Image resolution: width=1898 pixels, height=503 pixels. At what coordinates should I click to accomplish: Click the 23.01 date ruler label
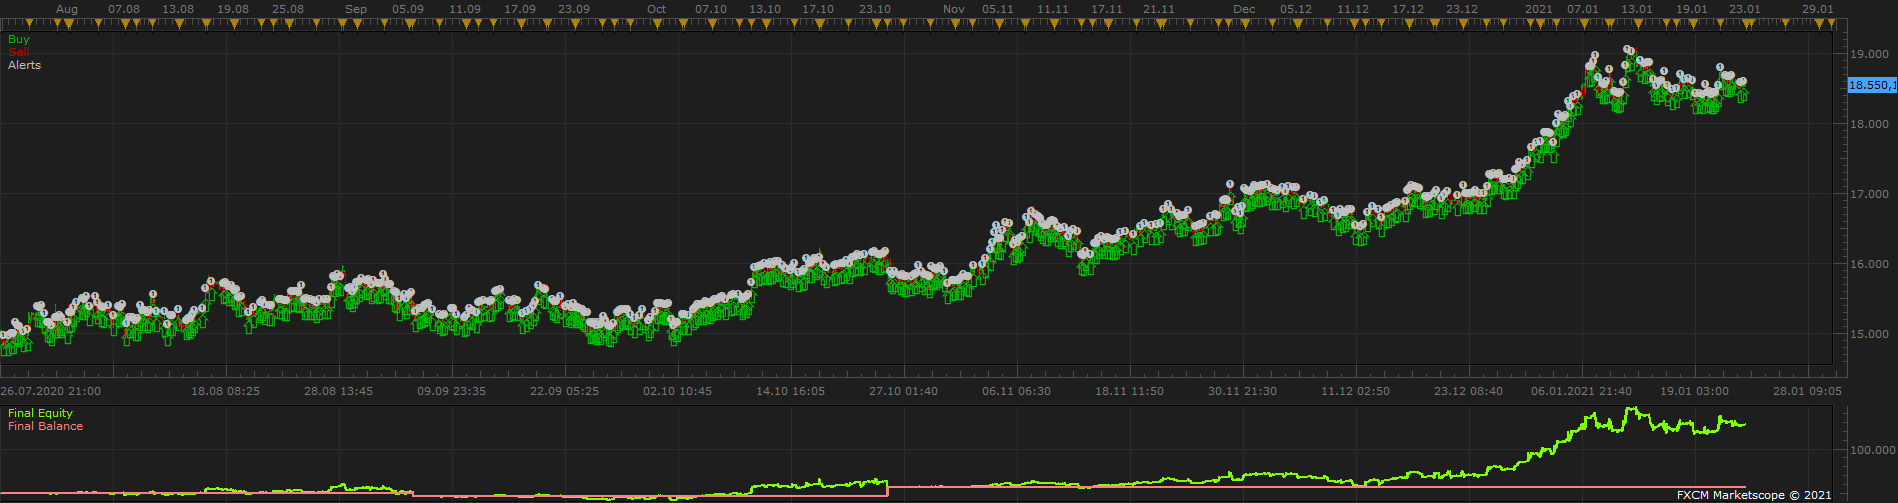(1745, 9)
